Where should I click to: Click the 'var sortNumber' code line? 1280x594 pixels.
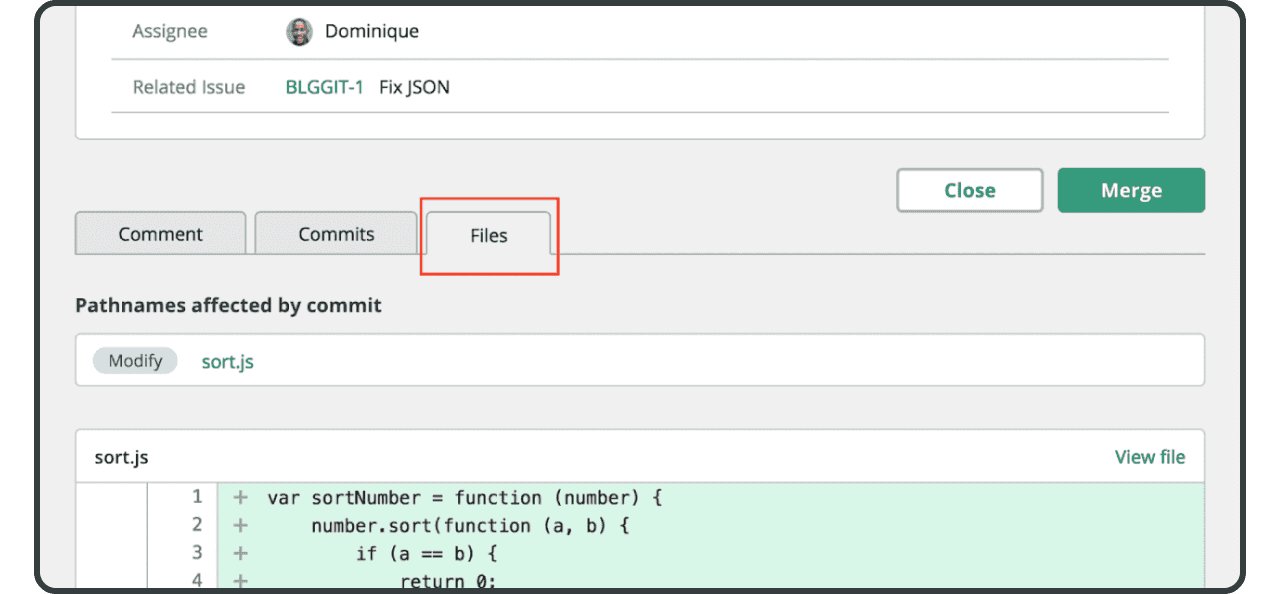[x=465, y=497]
